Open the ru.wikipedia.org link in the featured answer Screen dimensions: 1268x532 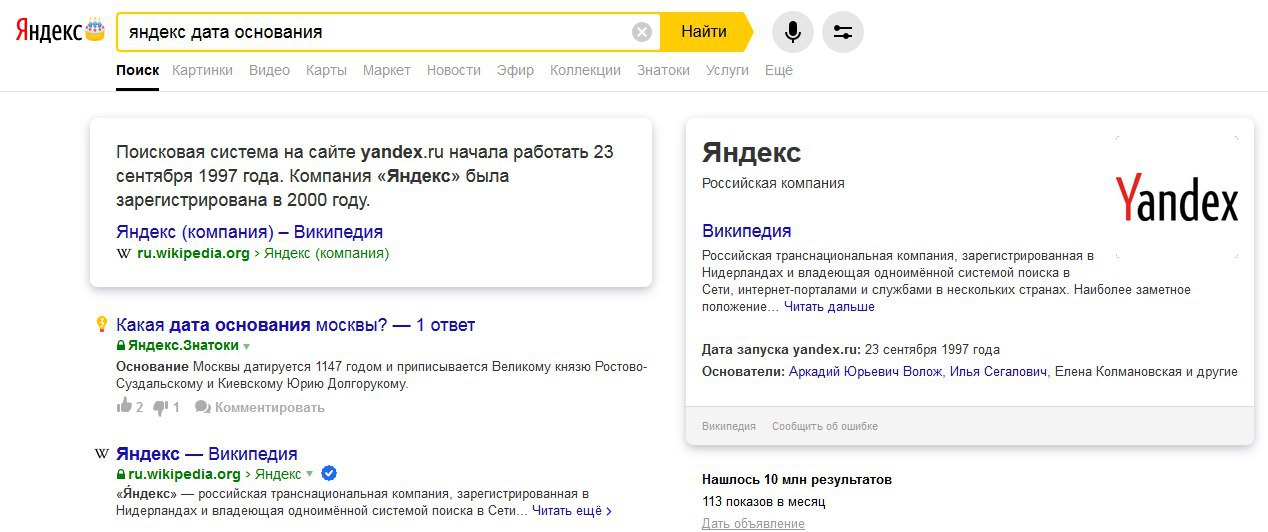pos(193,253)
